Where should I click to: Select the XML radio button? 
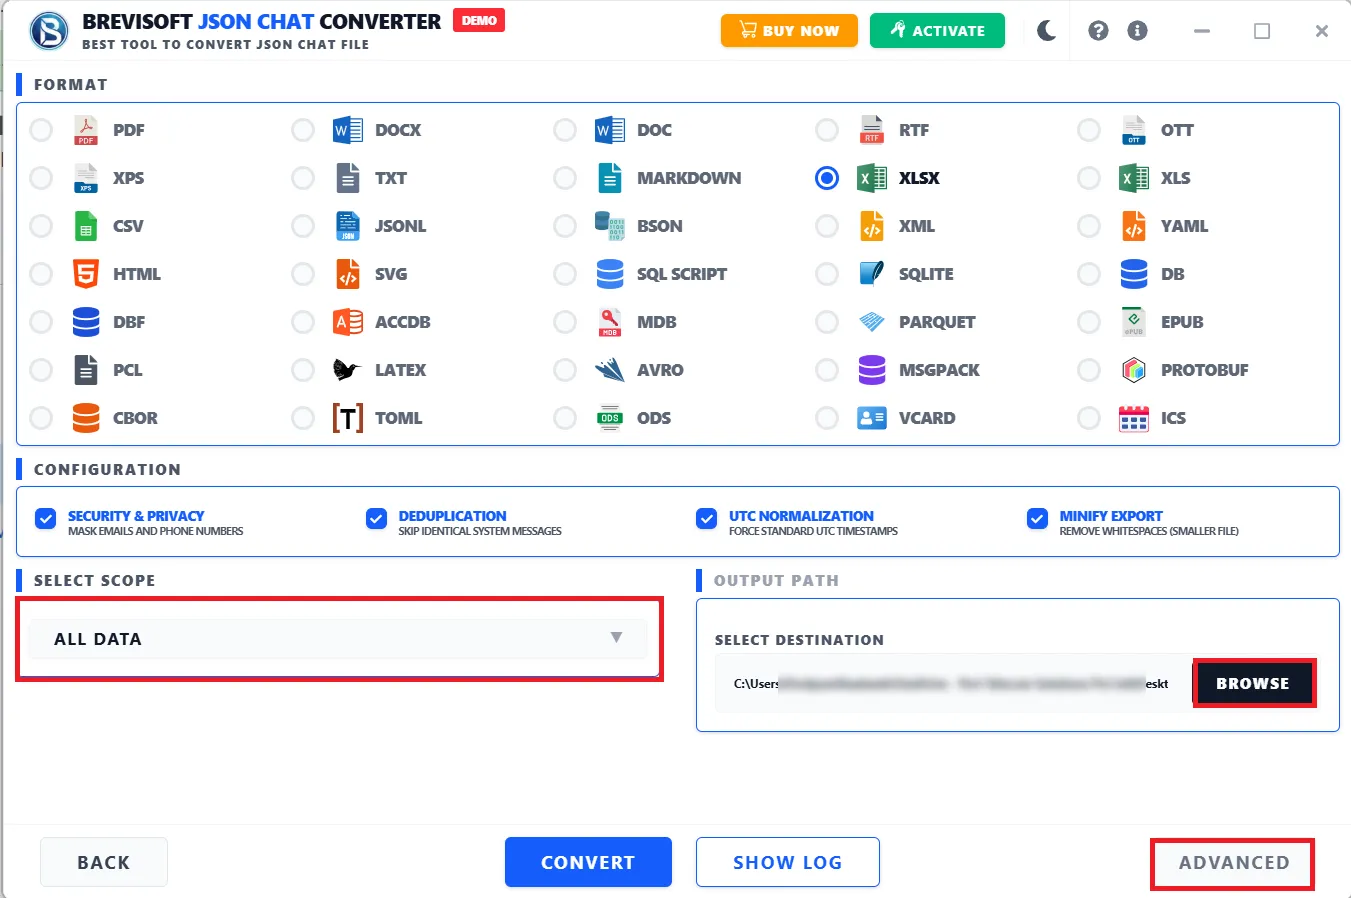pyautogui.click(x=827, y=226)
